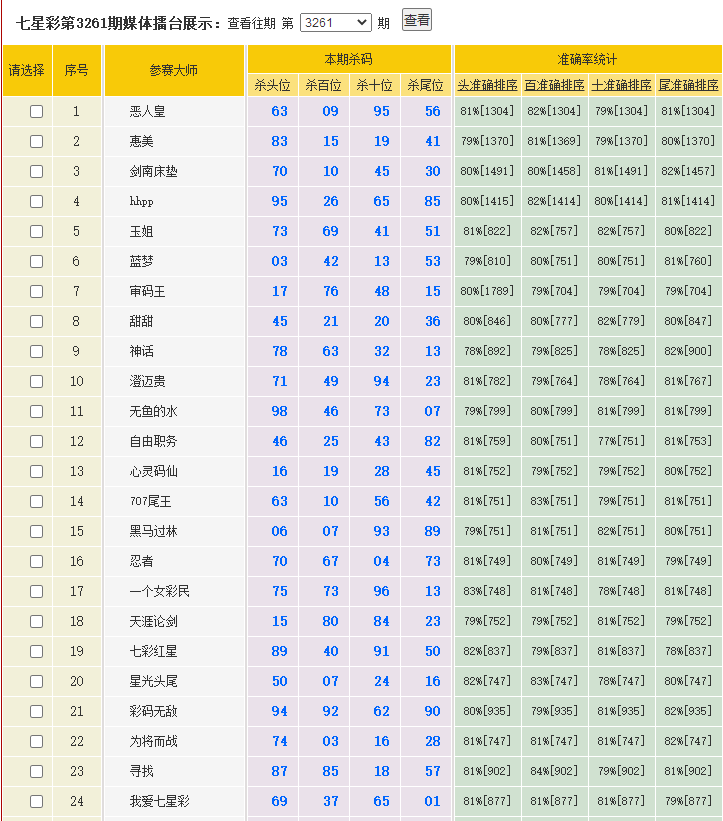Check the box for 我爱七星彩
The height and width of the screenshot is (821, 723).
click(x=37, y=802)
